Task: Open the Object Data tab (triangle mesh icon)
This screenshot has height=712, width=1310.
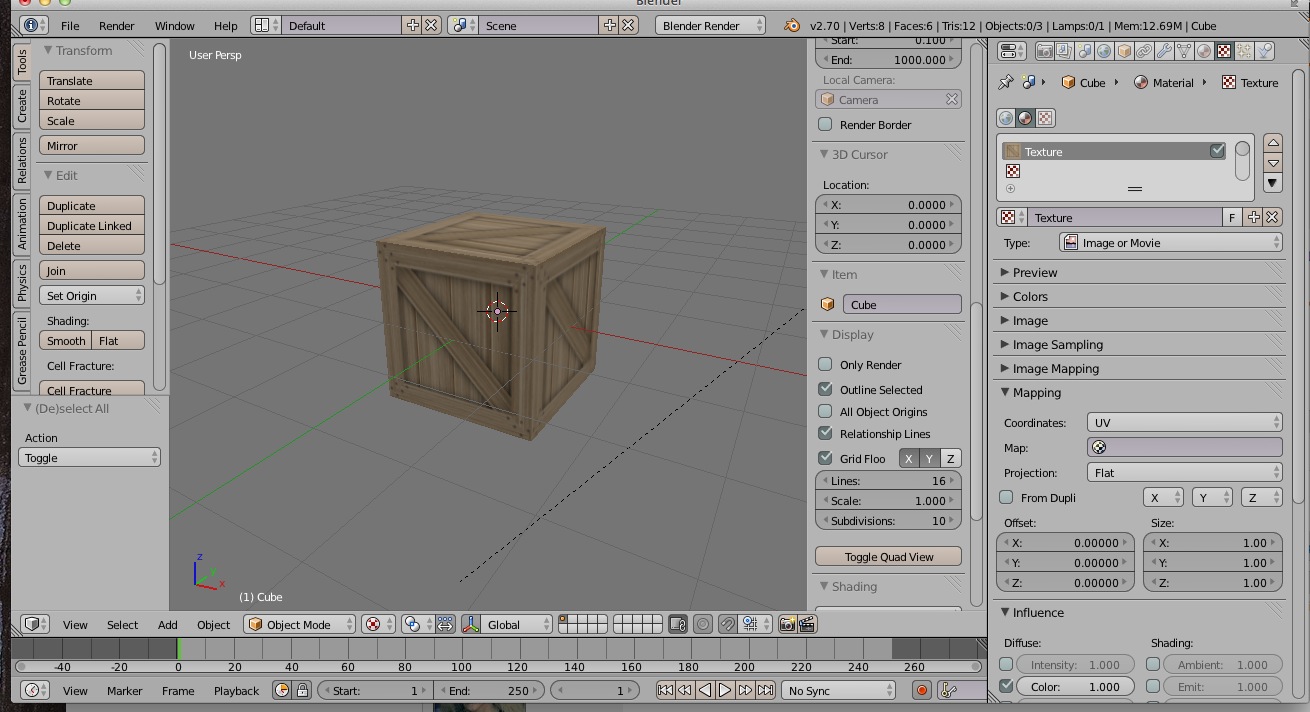Action: pyautogui.click(x=1184, y=51)
